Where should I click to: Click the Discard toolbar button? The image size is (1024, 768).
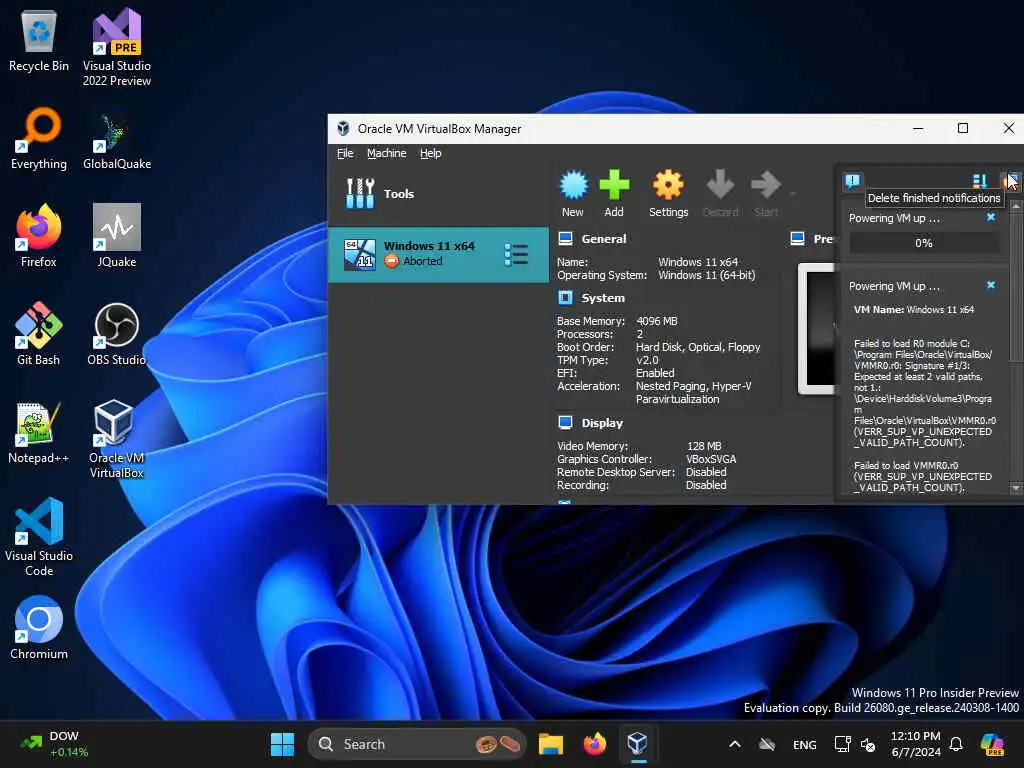pos(720,194)
